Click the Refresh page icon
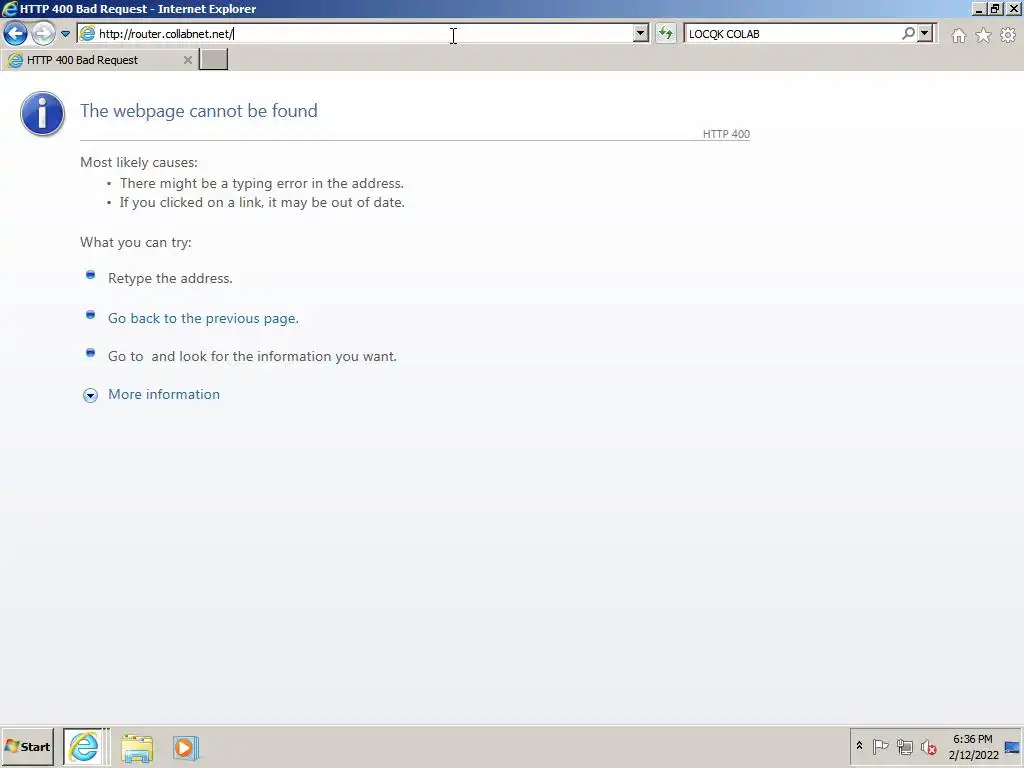Viewport: 1024px width, 768px height. 665,33
